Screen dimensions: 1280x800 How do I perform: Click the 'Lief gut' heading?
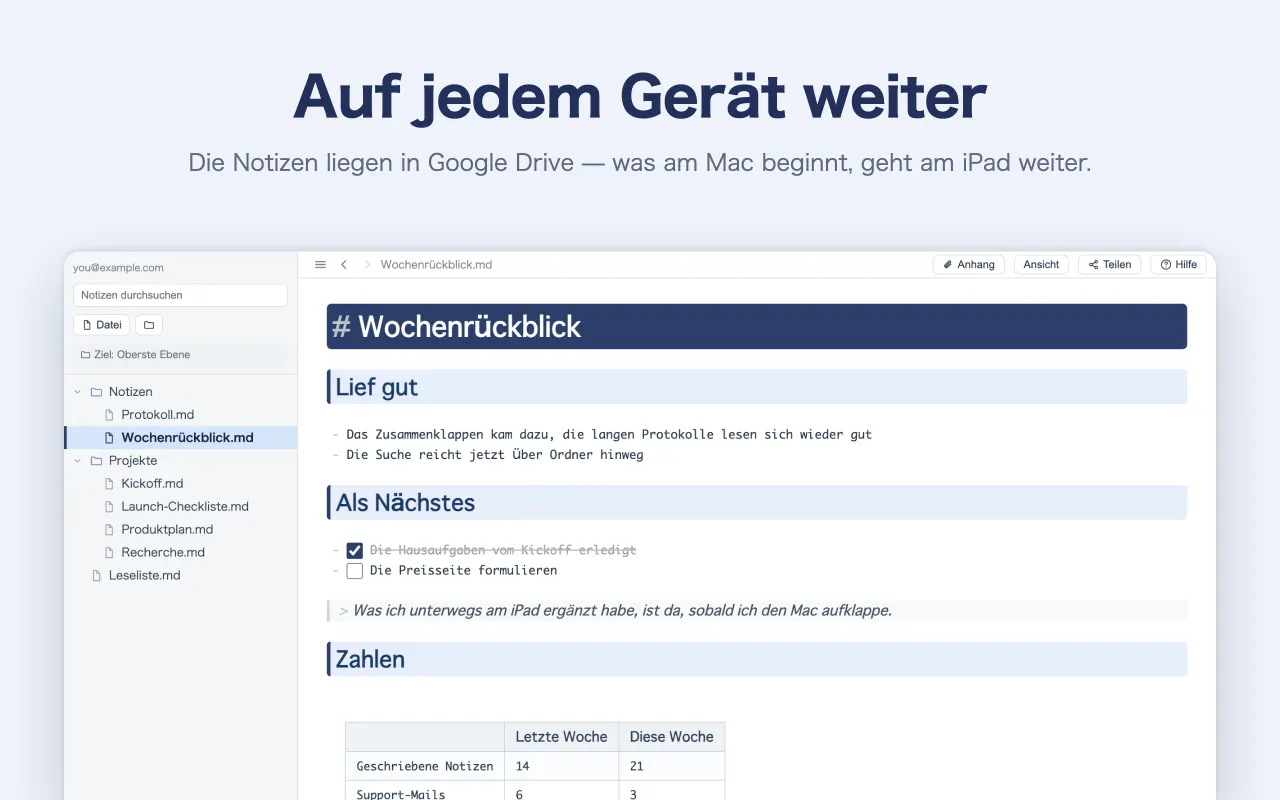click(757, 387)
